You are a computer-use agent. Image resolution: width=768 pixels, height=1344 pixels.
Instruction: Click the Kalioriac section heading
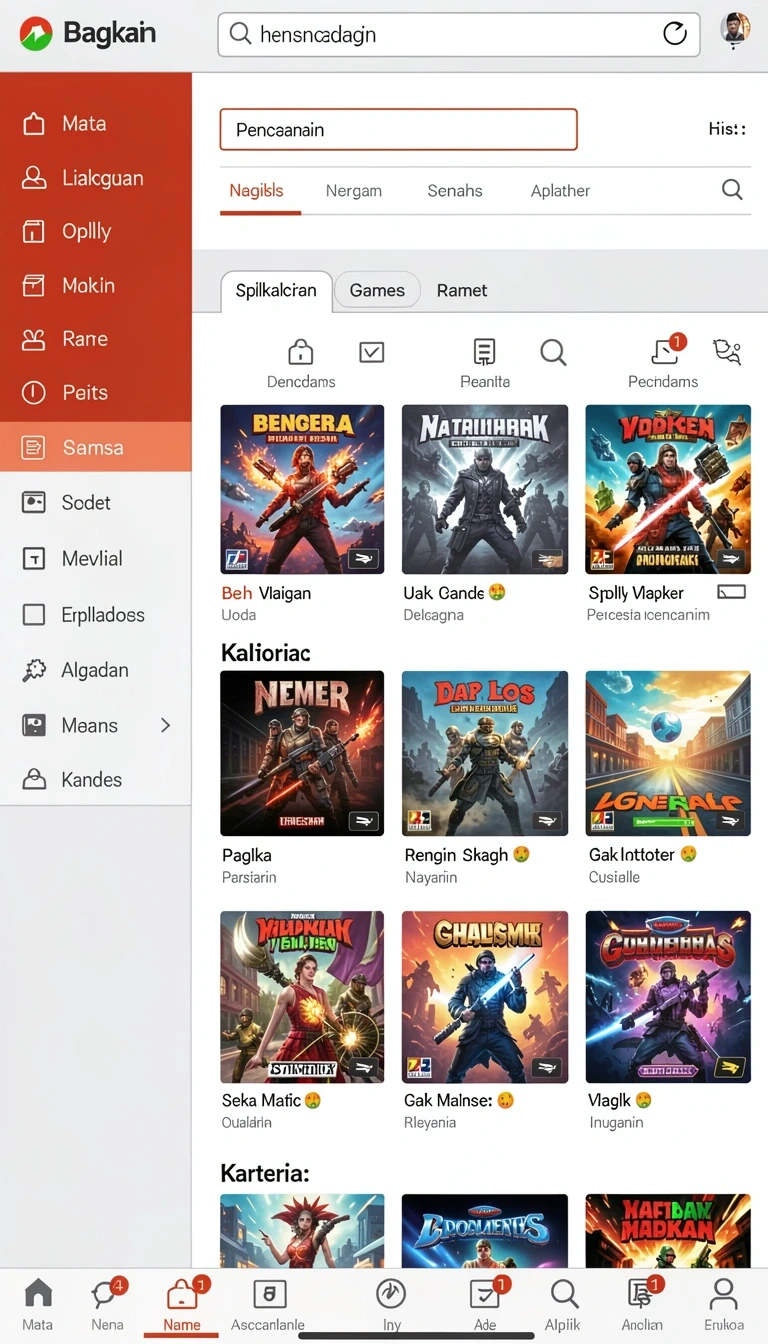point(265,653)
